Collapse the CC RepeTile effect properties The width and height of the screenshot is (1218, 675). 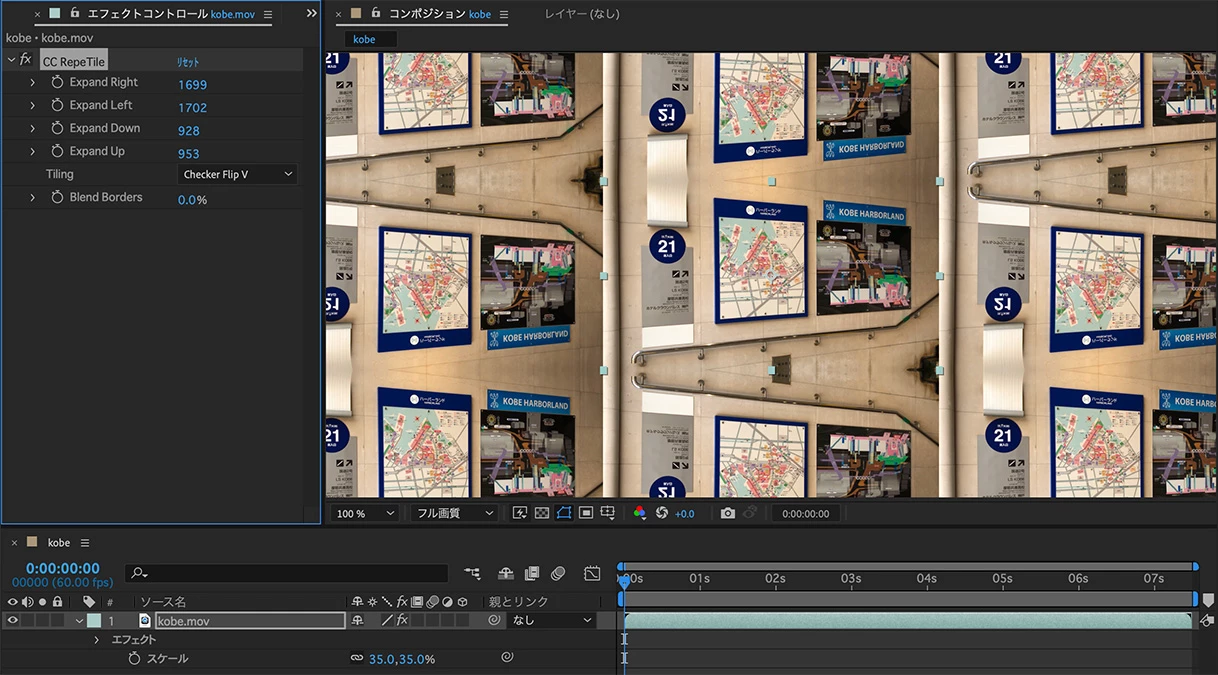11,60
